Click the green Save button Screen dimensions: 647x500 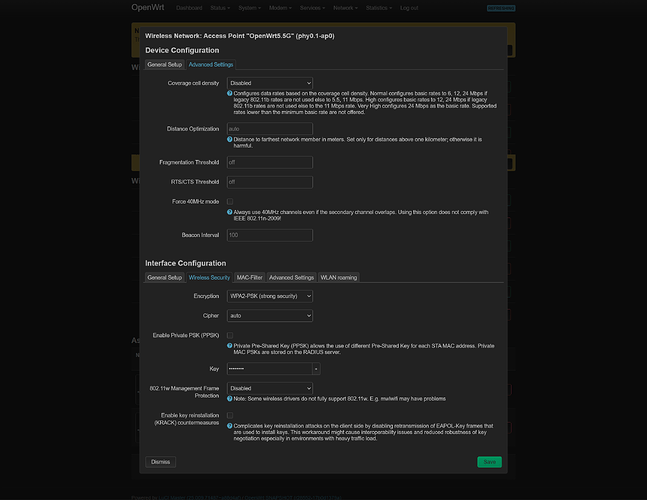pos(489,462)
